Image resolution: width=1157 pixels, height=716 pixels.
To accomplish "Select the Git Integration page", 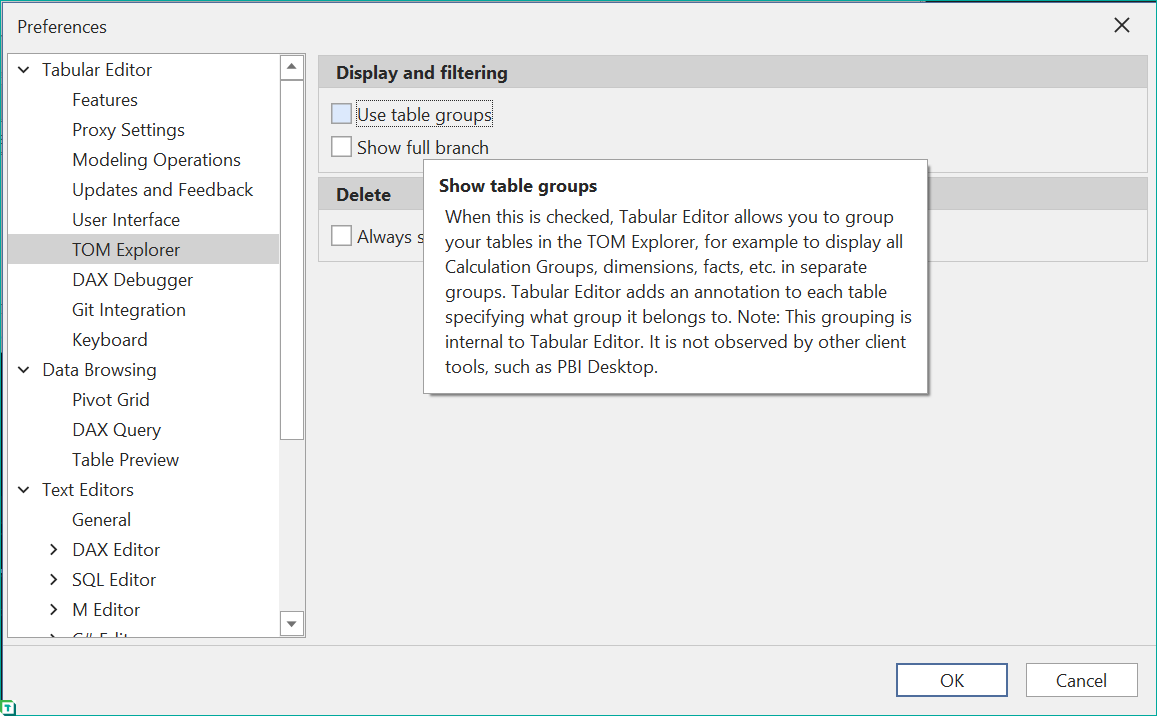I will coord(128,309).
